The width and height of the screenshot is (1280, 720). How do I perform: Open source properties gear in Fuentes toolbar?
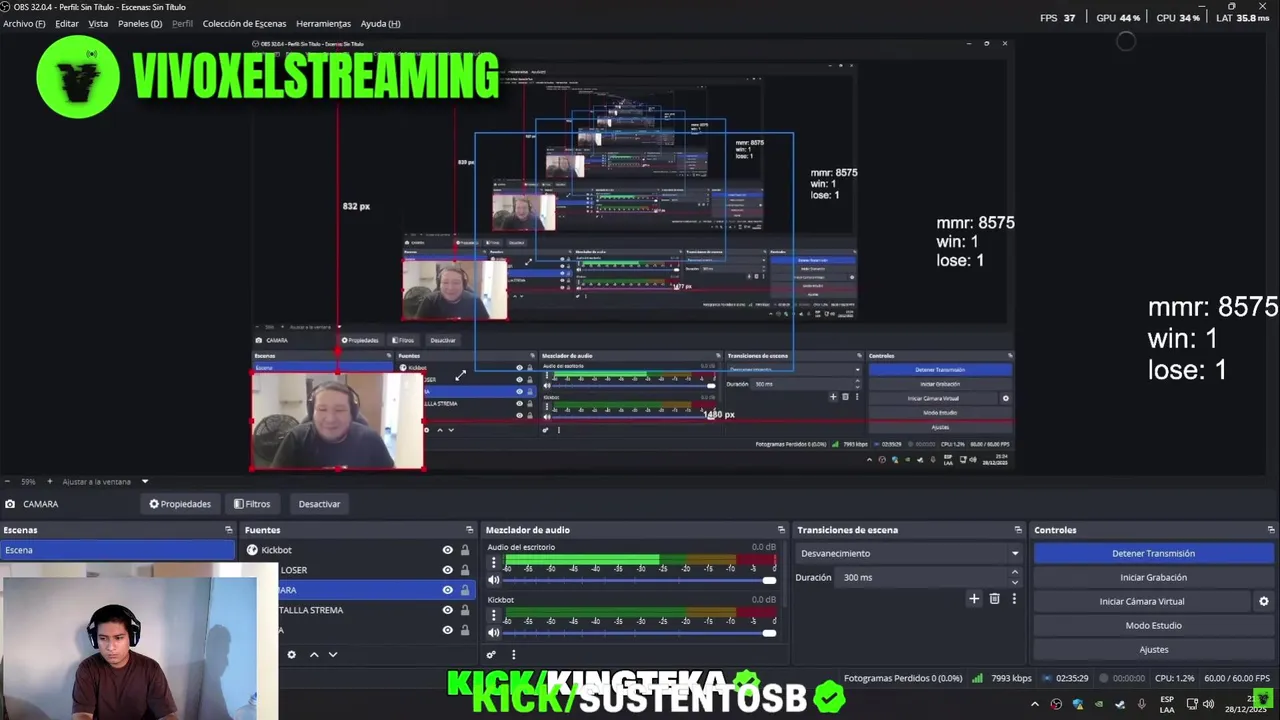[x=291, y=655]
